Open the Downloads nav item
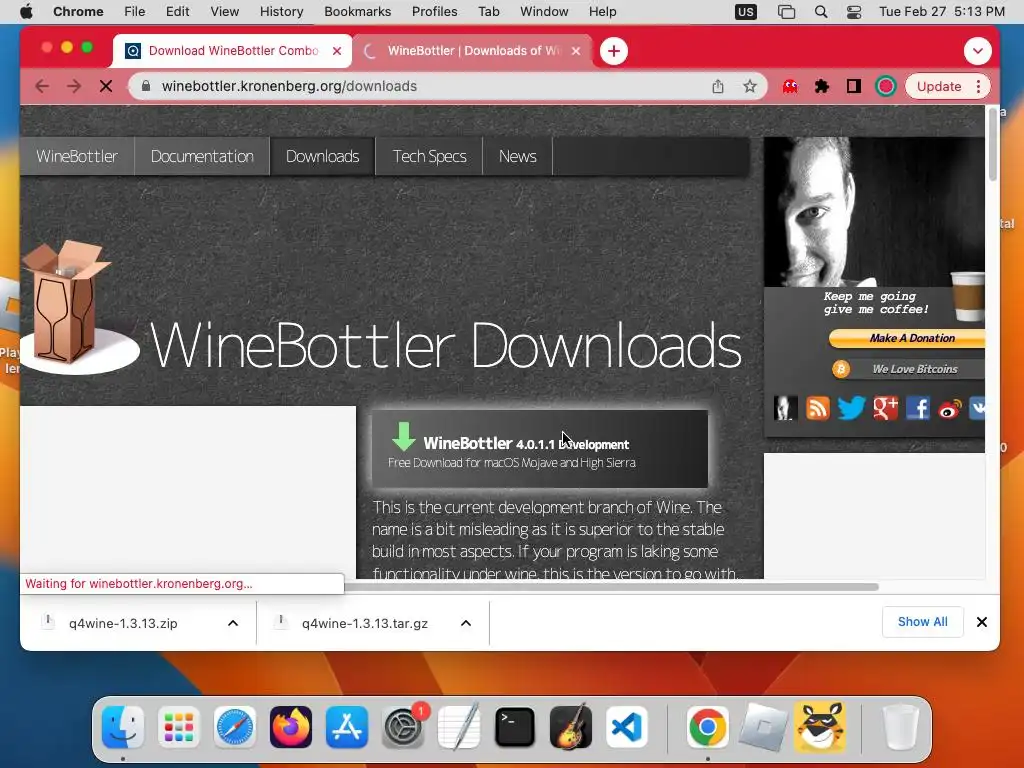Screen dimensions: 1024x768 (323, 156)
